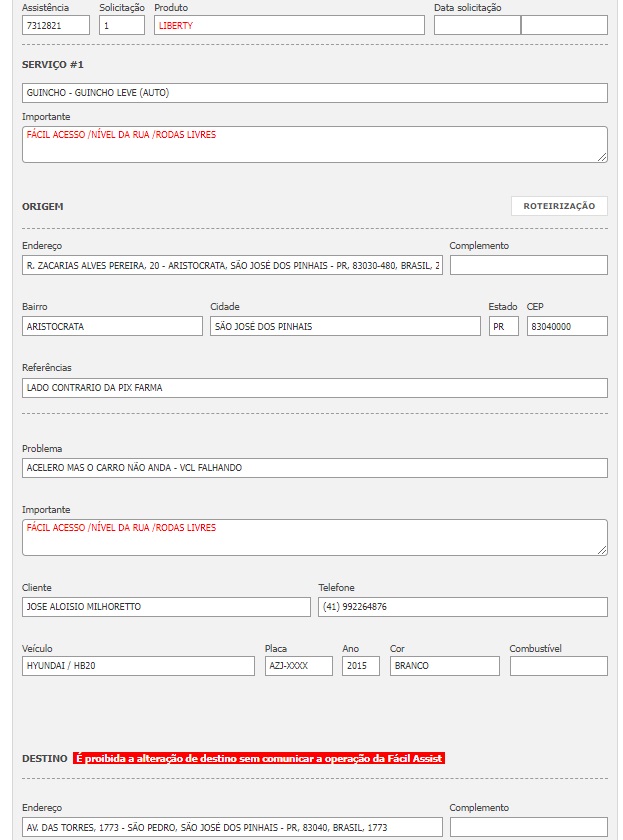Click the service field with GUINCHO LEVE
This screenshot has width=623, height=840.
(314, 93)
